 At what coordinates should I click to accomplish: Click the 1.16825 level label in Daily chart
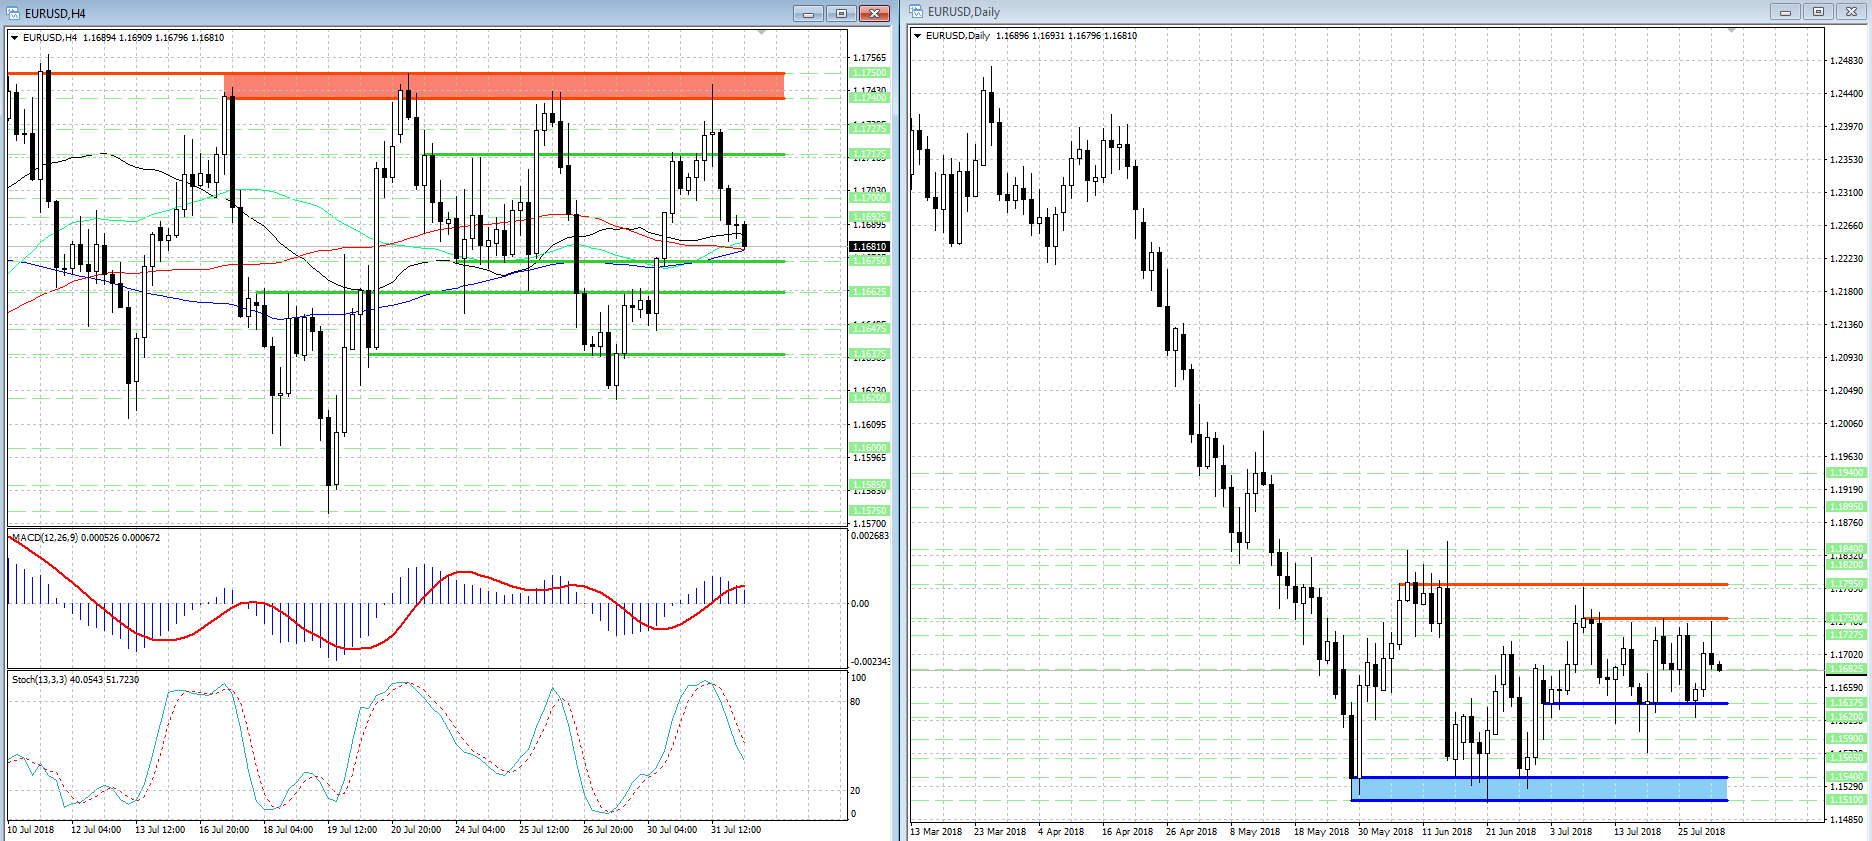(1846, 669)
